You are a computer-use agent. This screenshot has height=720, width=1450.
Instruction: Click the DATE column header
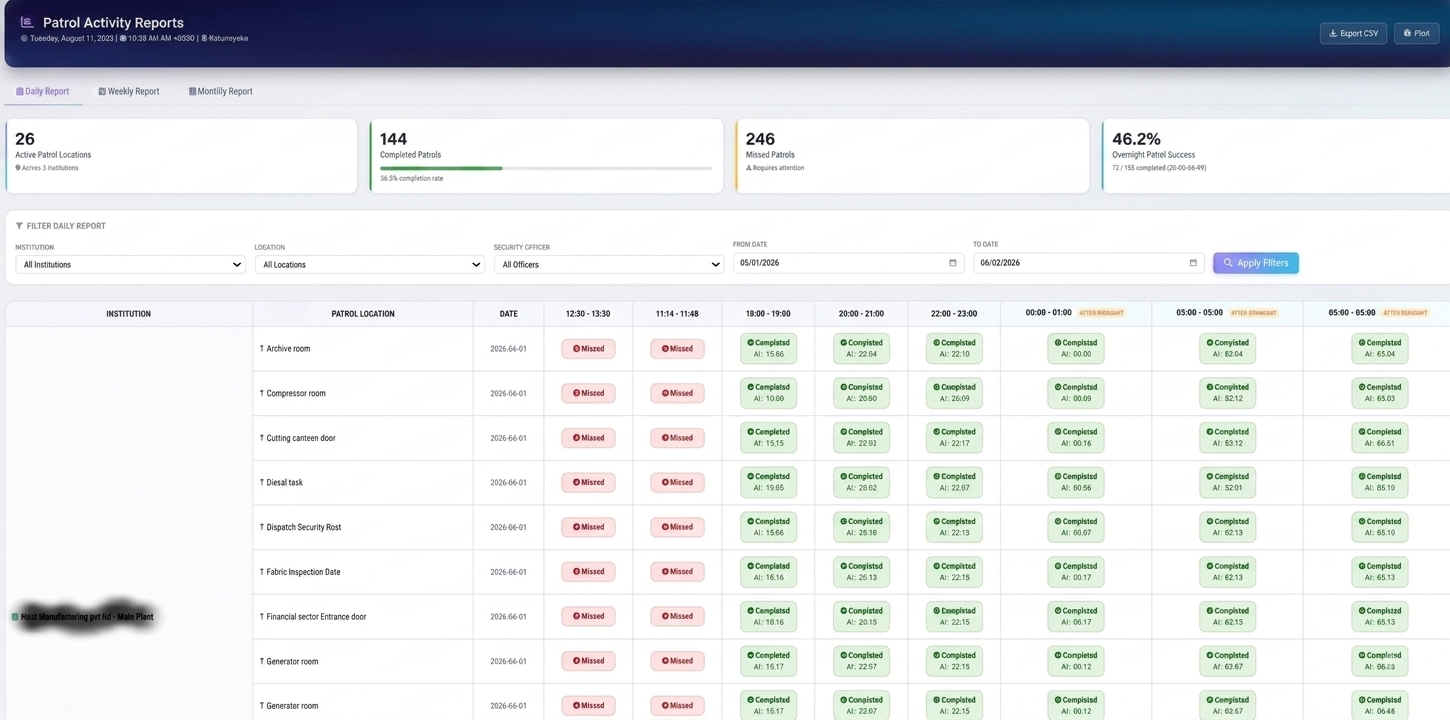(x=509, y=314)
